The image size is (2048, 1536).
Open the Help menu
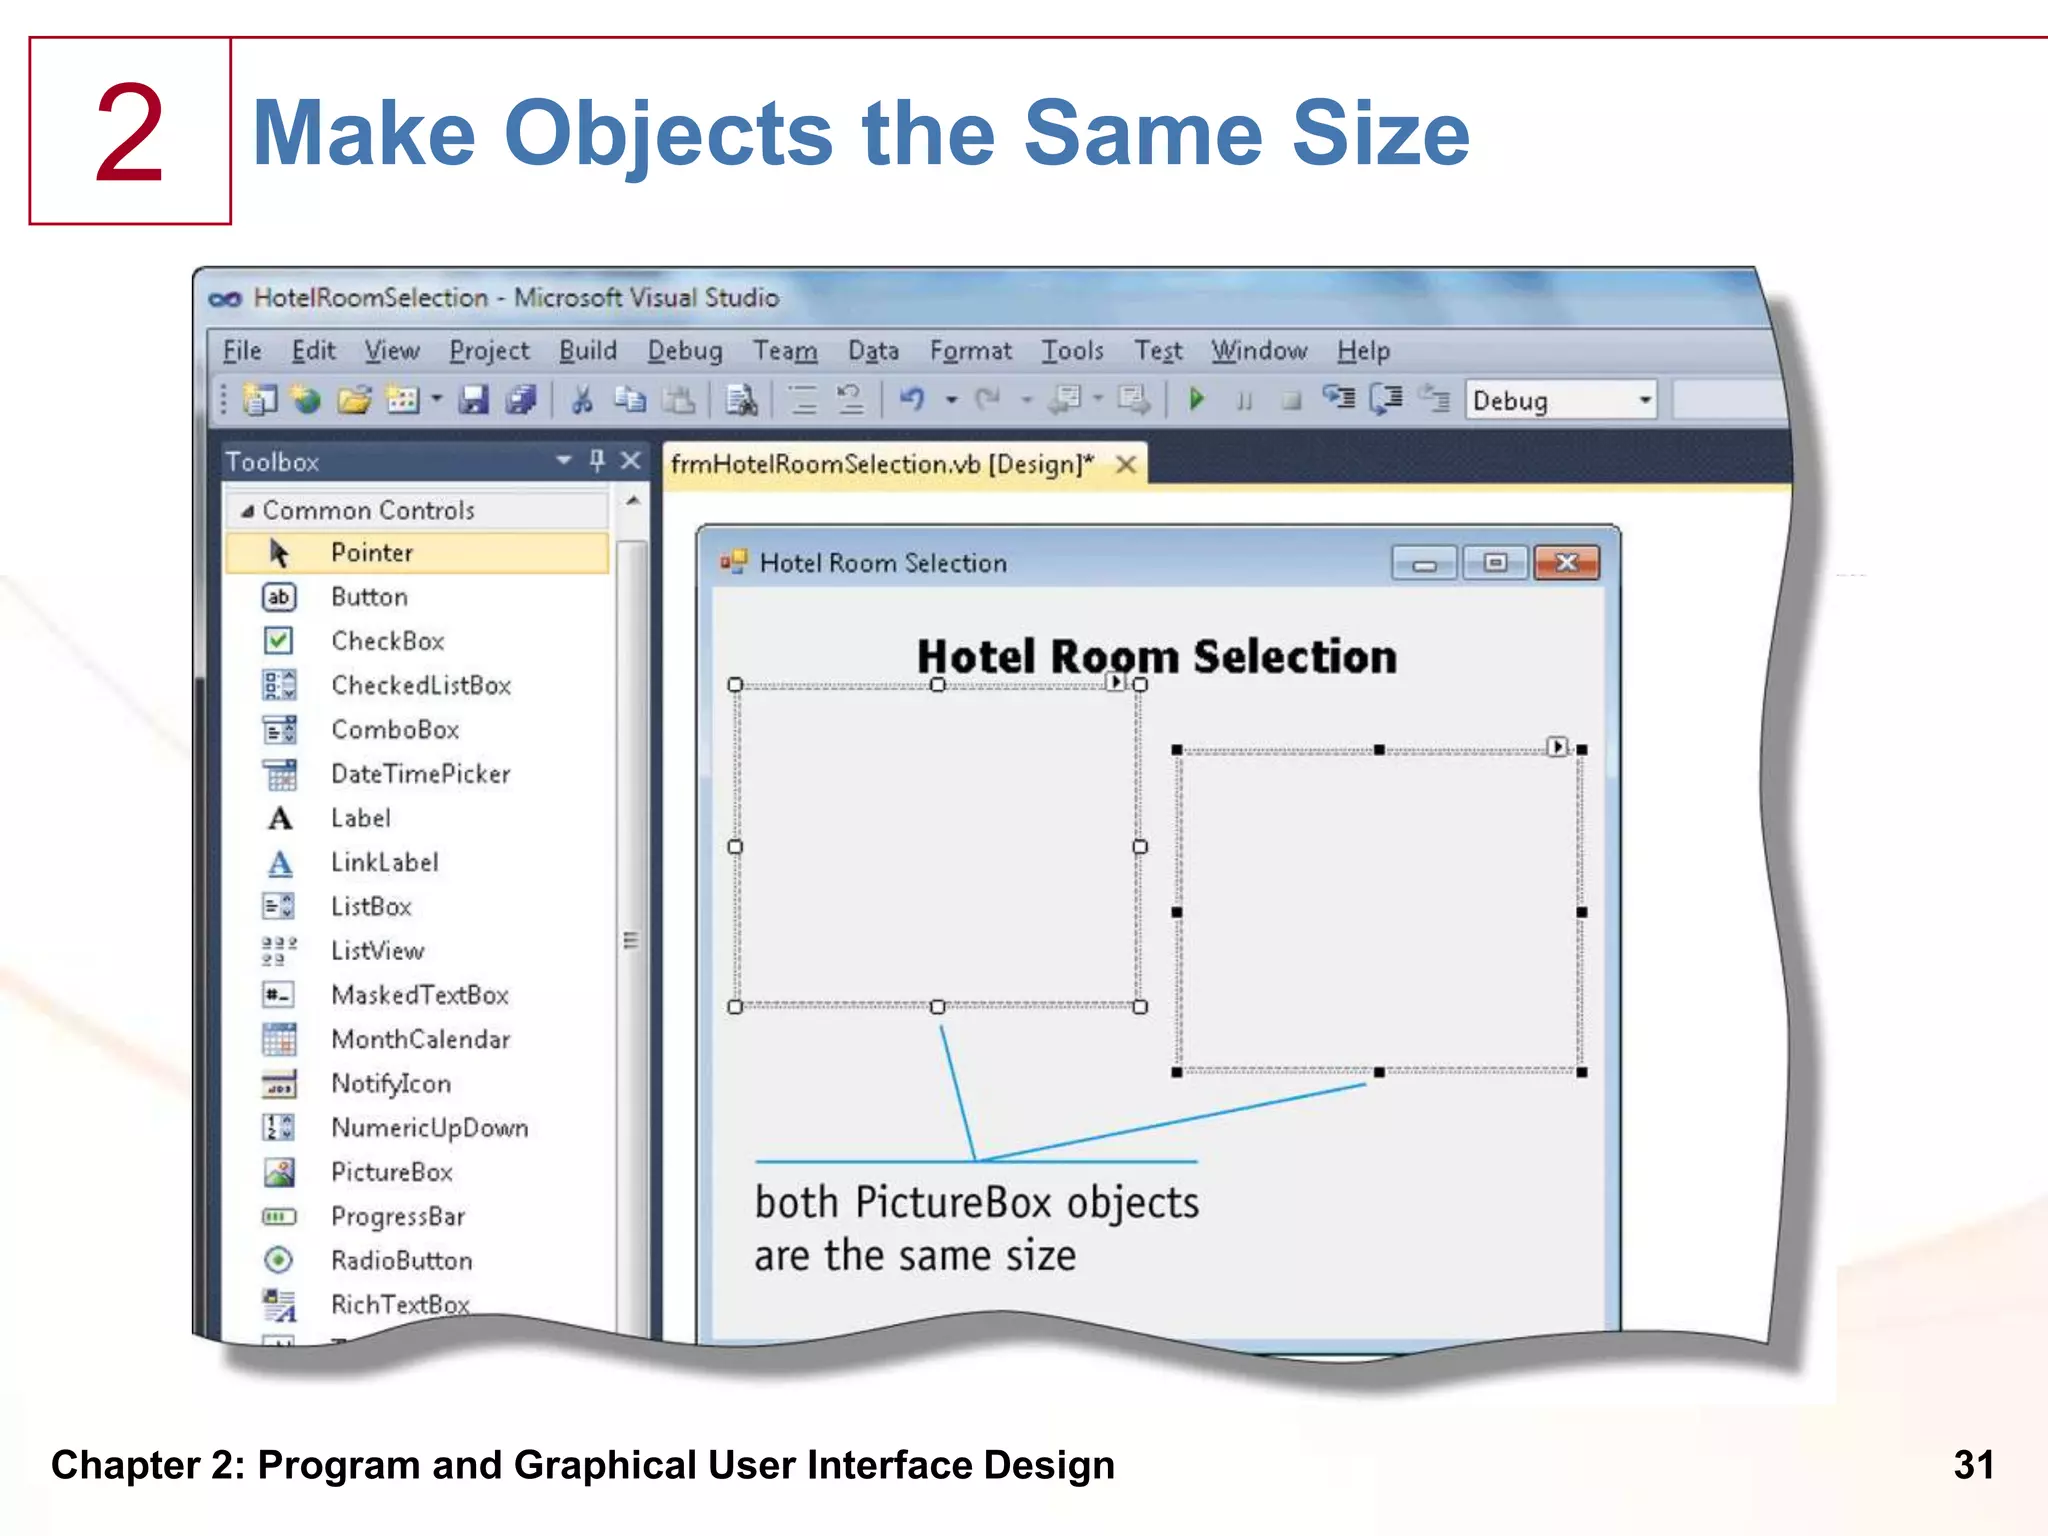tap(1364, 350)
